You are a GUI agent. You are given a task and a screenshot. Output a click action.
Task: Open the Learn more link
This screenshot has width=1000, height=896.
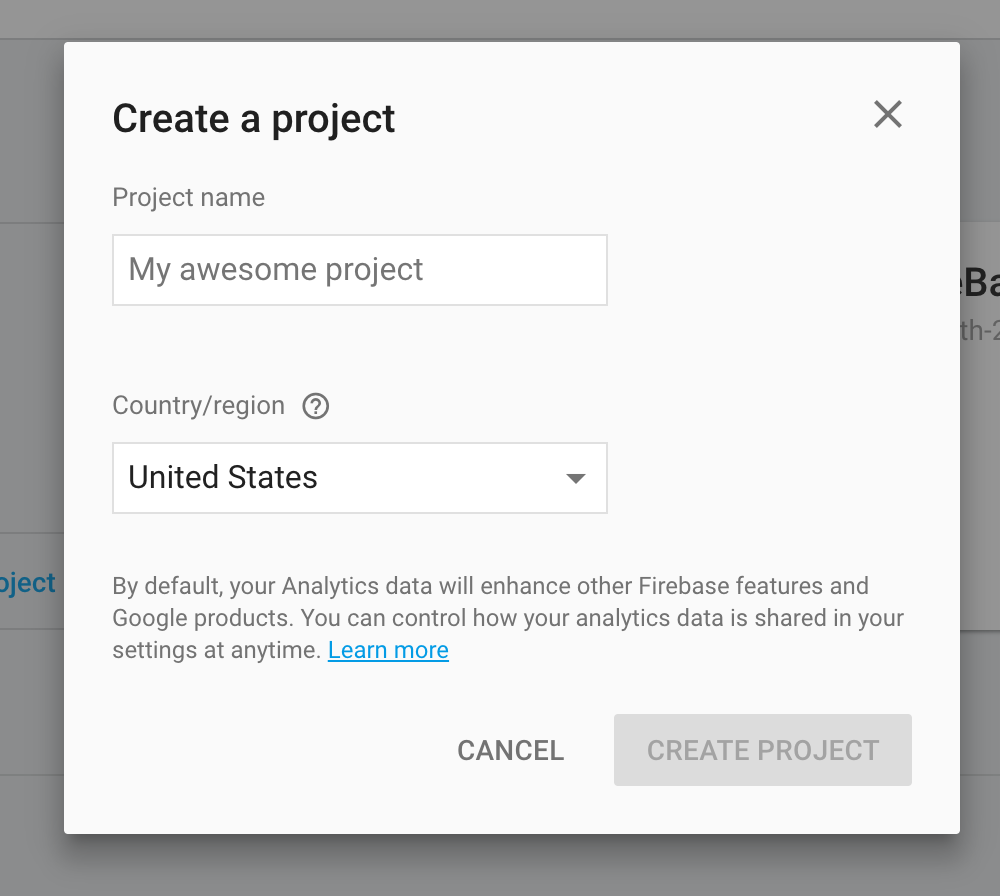point(388,650)
